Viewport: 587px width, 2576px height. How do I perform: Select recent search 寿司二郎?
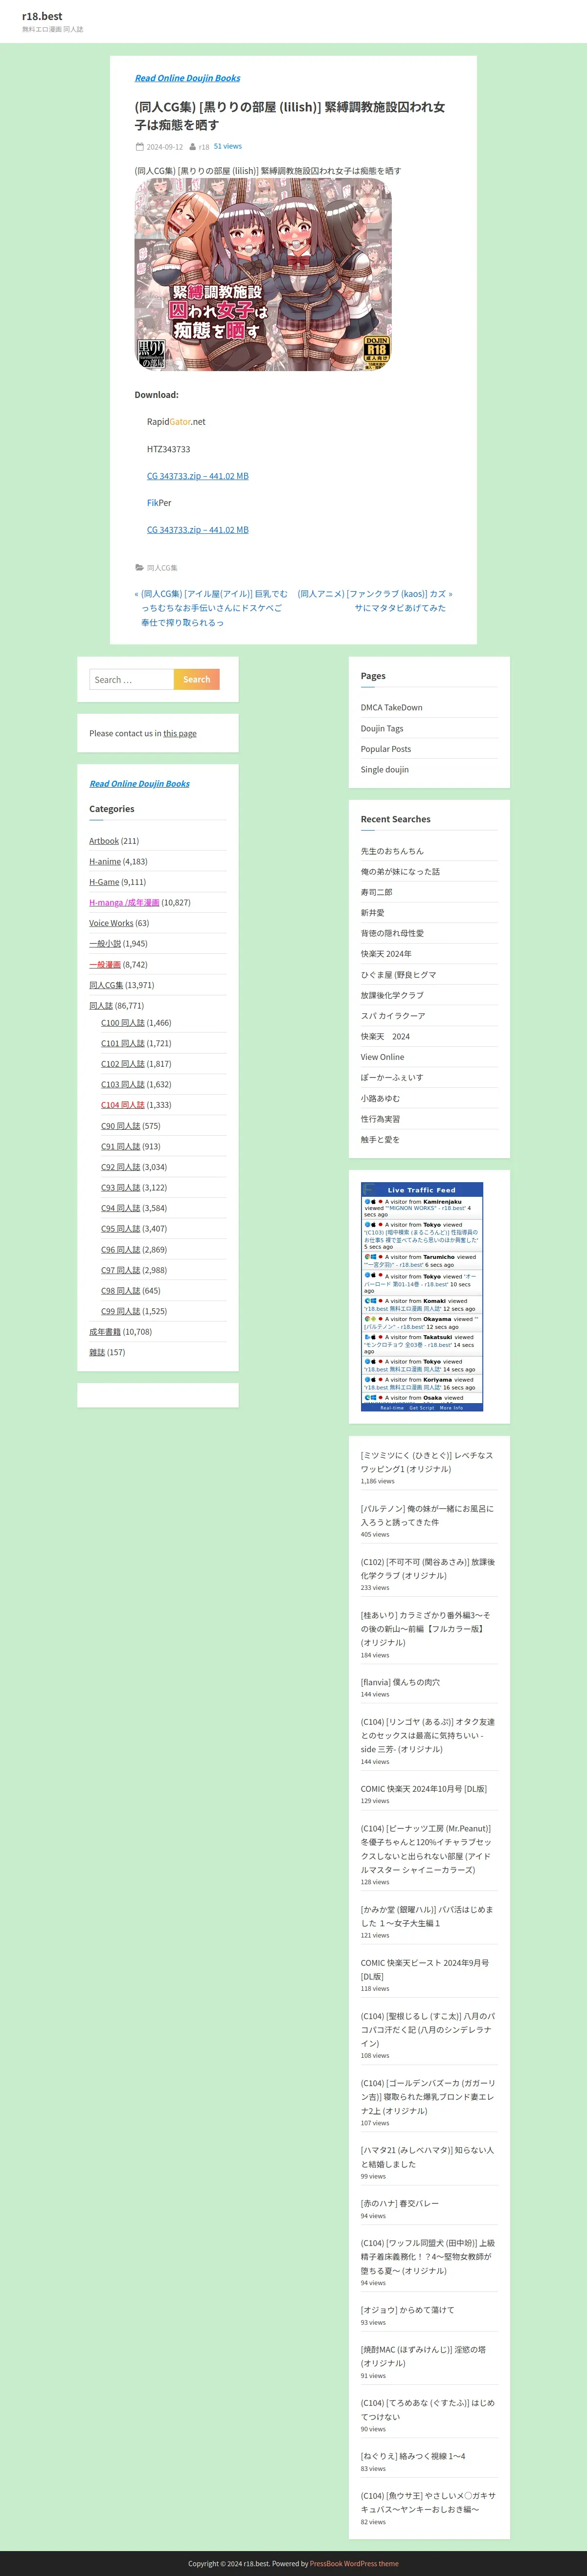pos(377,892)
